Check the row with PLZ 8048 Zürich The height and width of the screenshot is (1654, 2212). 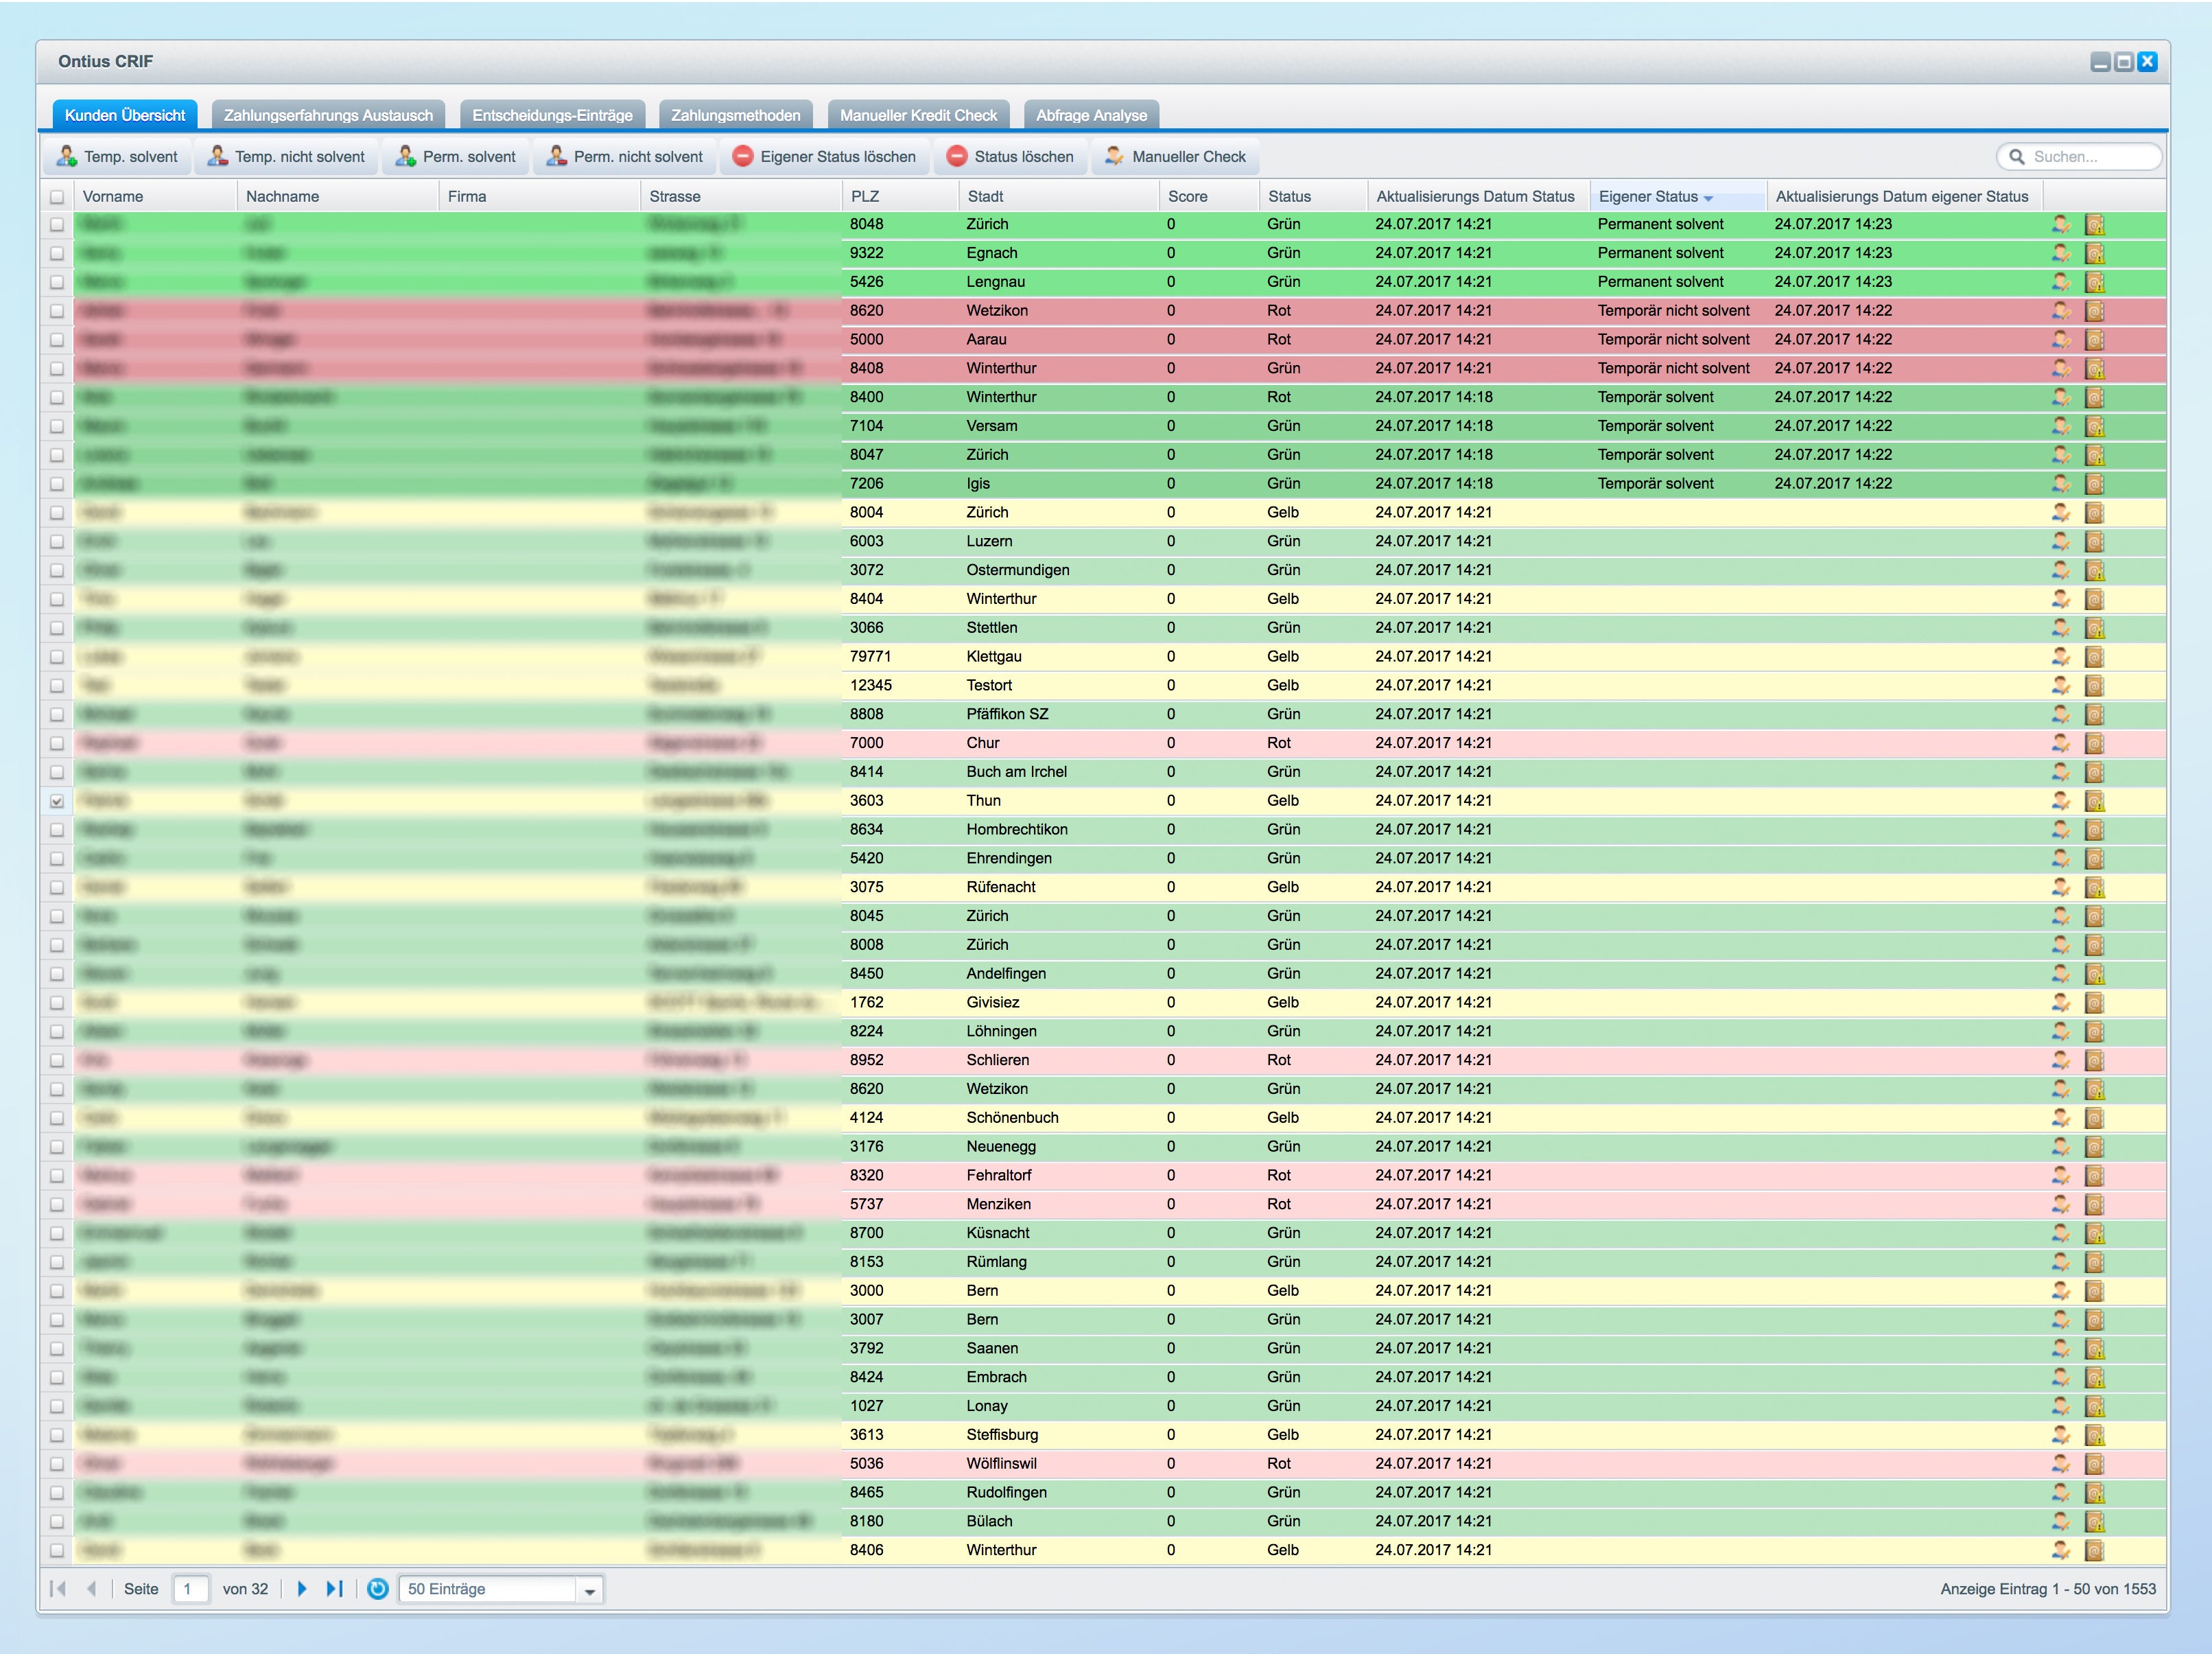tap(57, 225)
